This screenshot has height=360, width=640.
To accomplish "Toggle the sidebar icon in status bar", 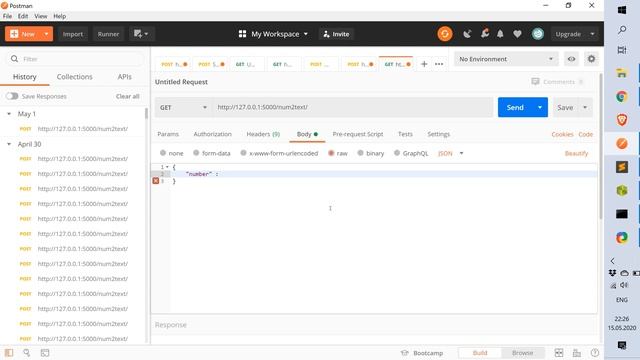I will click(9, 353).
